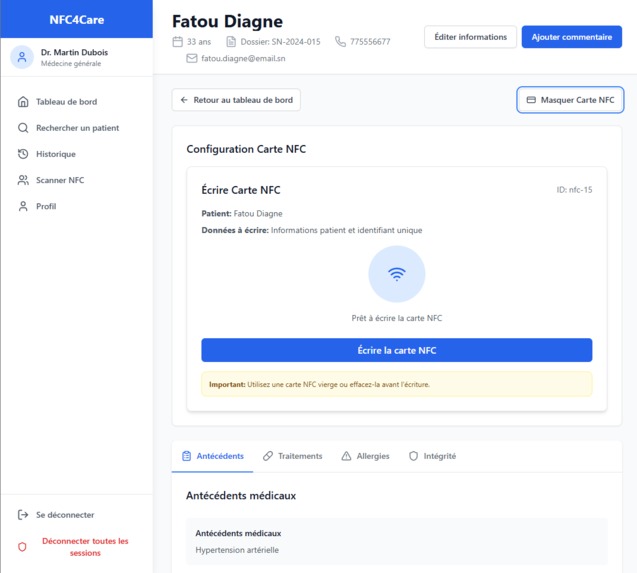Click the Données à écrire description line

click(x=312, y=230)
